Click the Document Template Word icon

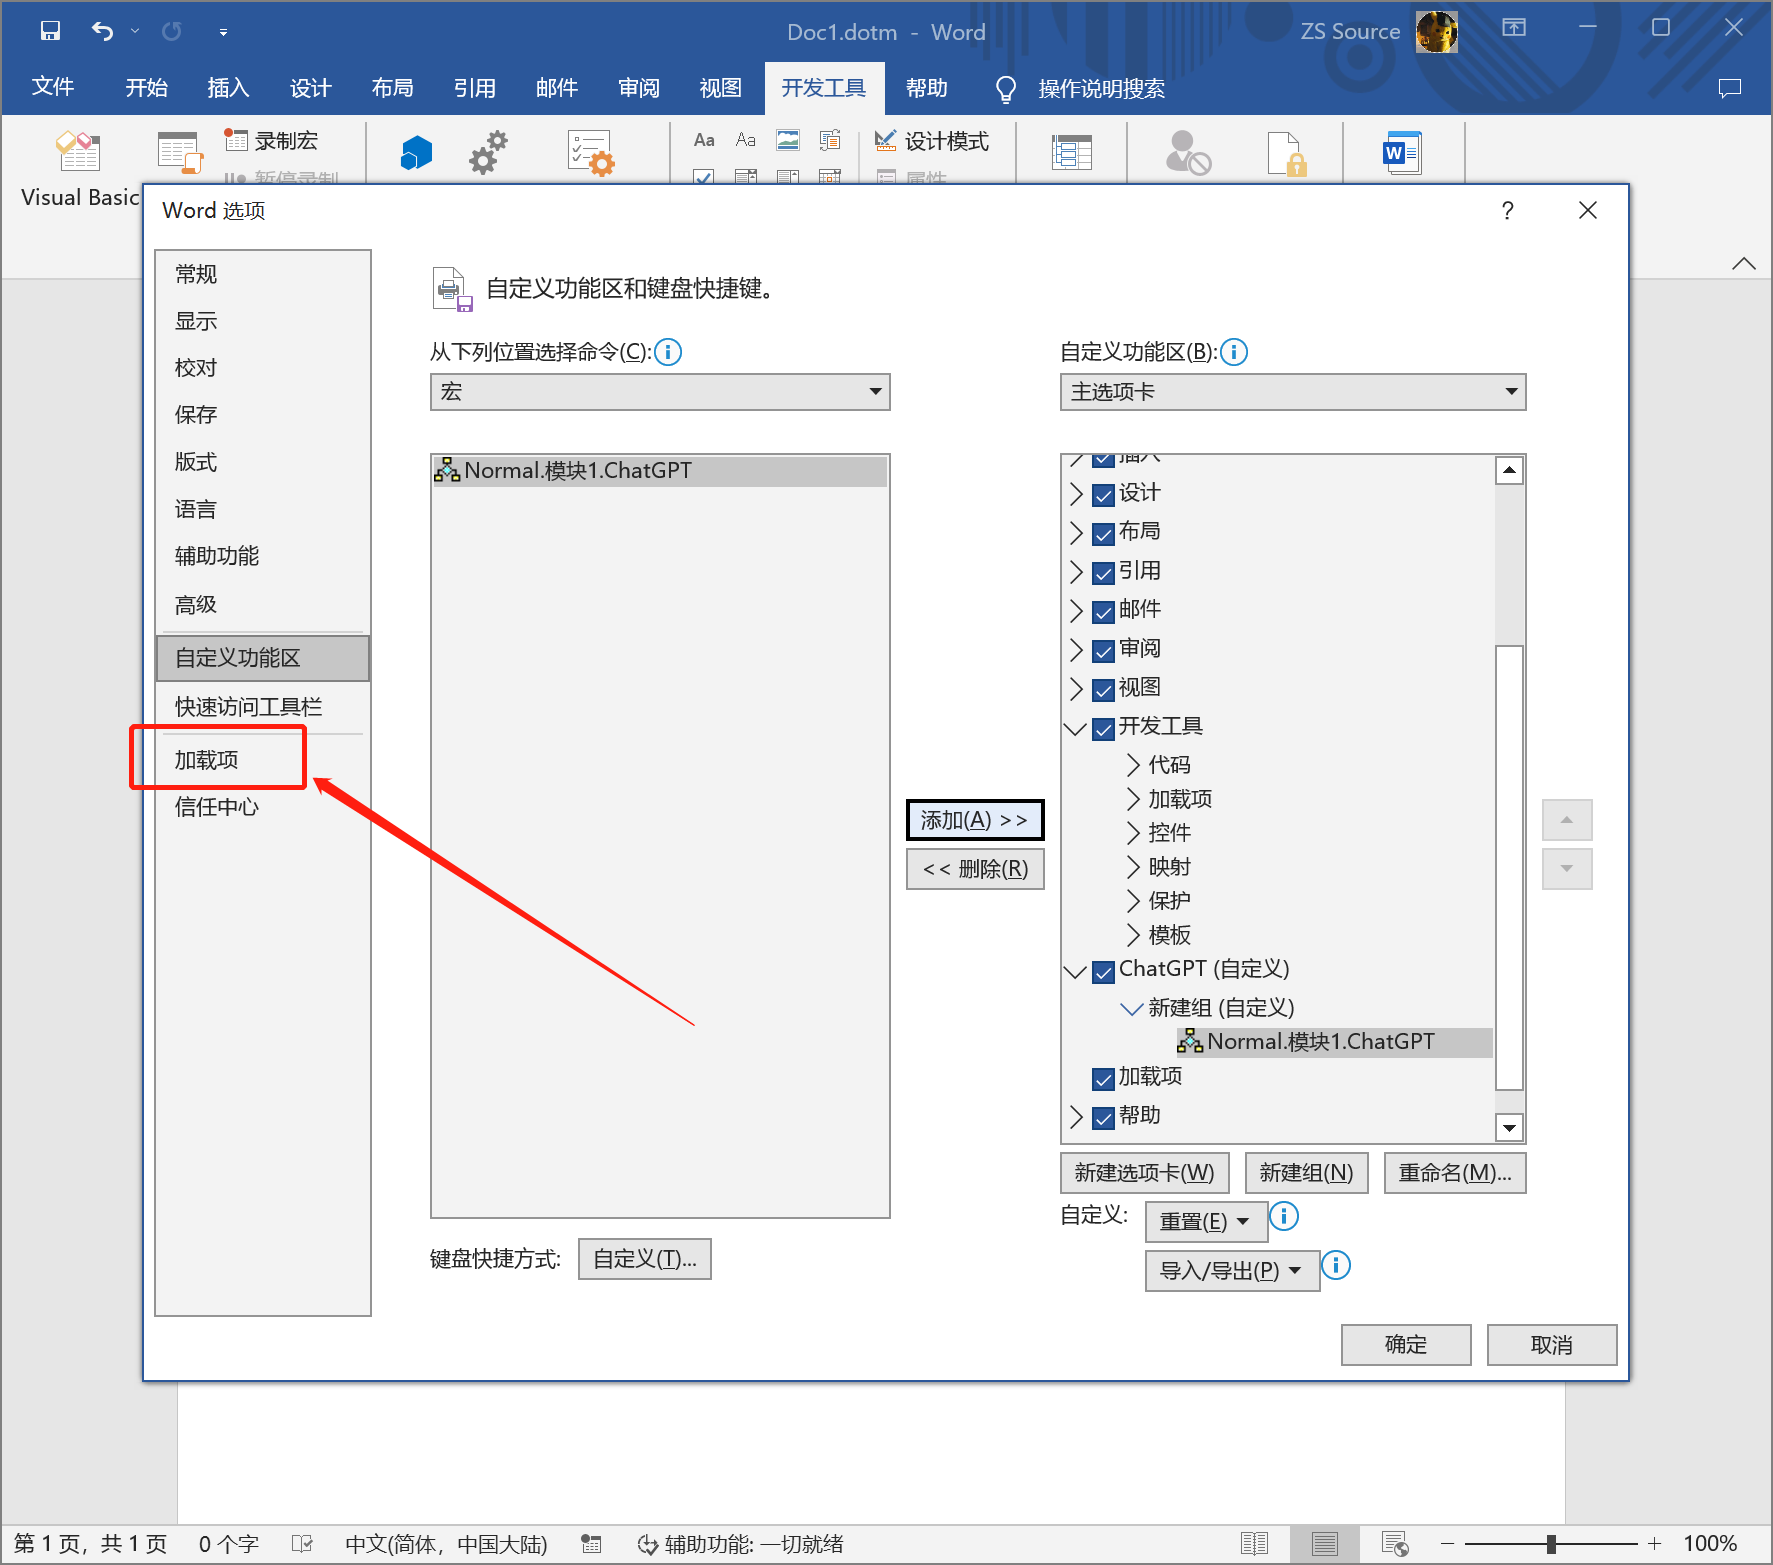coord(1402,153)
